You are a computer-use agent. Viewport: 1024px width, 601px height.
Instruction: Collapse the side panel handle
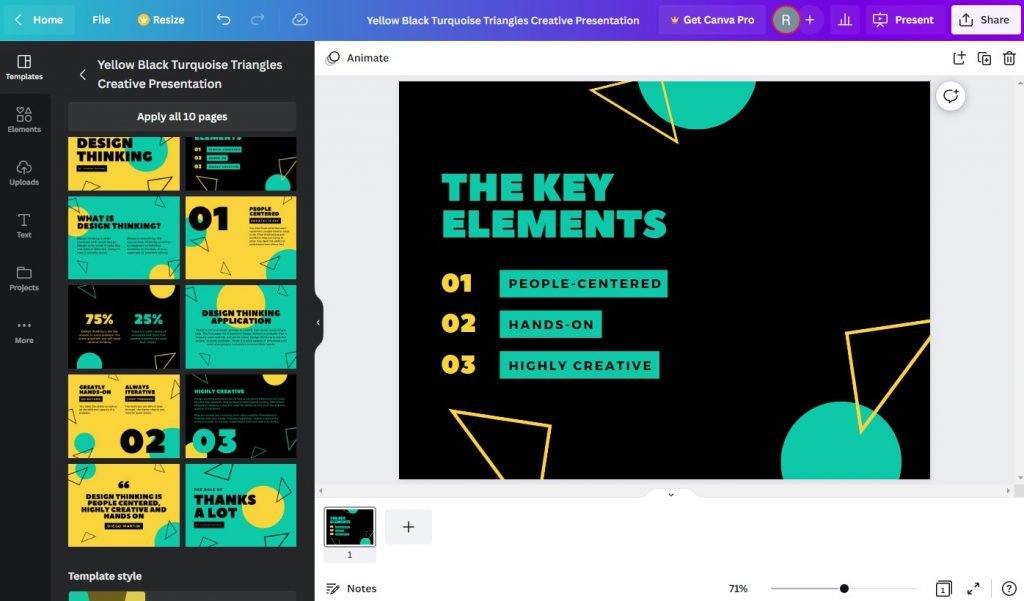point(318,322)
